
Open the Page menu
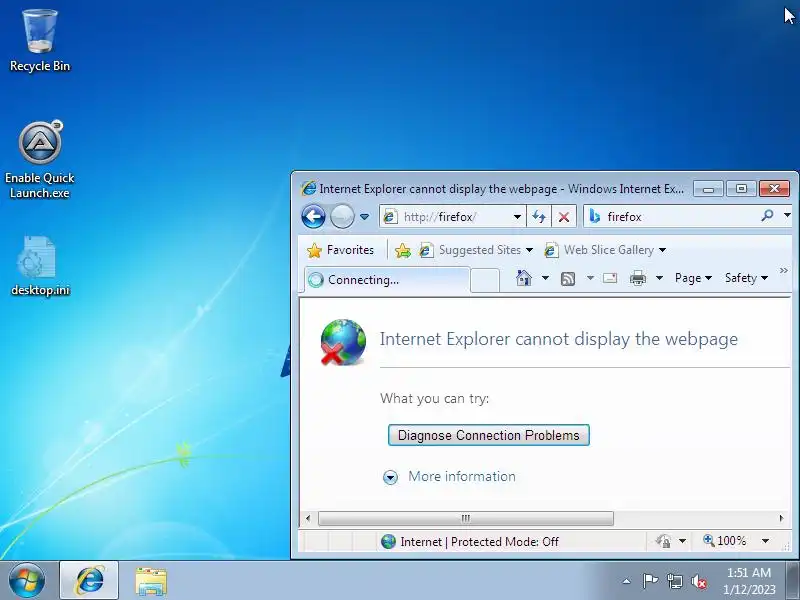point(693,278)
